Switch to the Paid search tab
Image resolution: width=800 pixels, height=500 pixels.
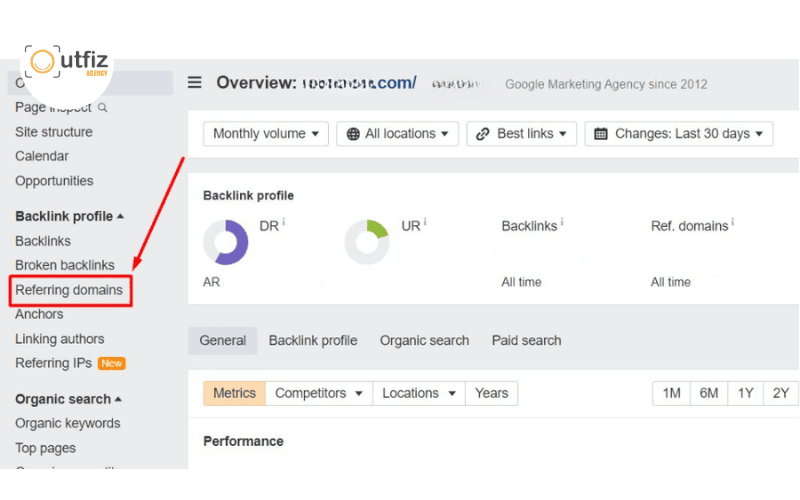(x=527, y=340)
